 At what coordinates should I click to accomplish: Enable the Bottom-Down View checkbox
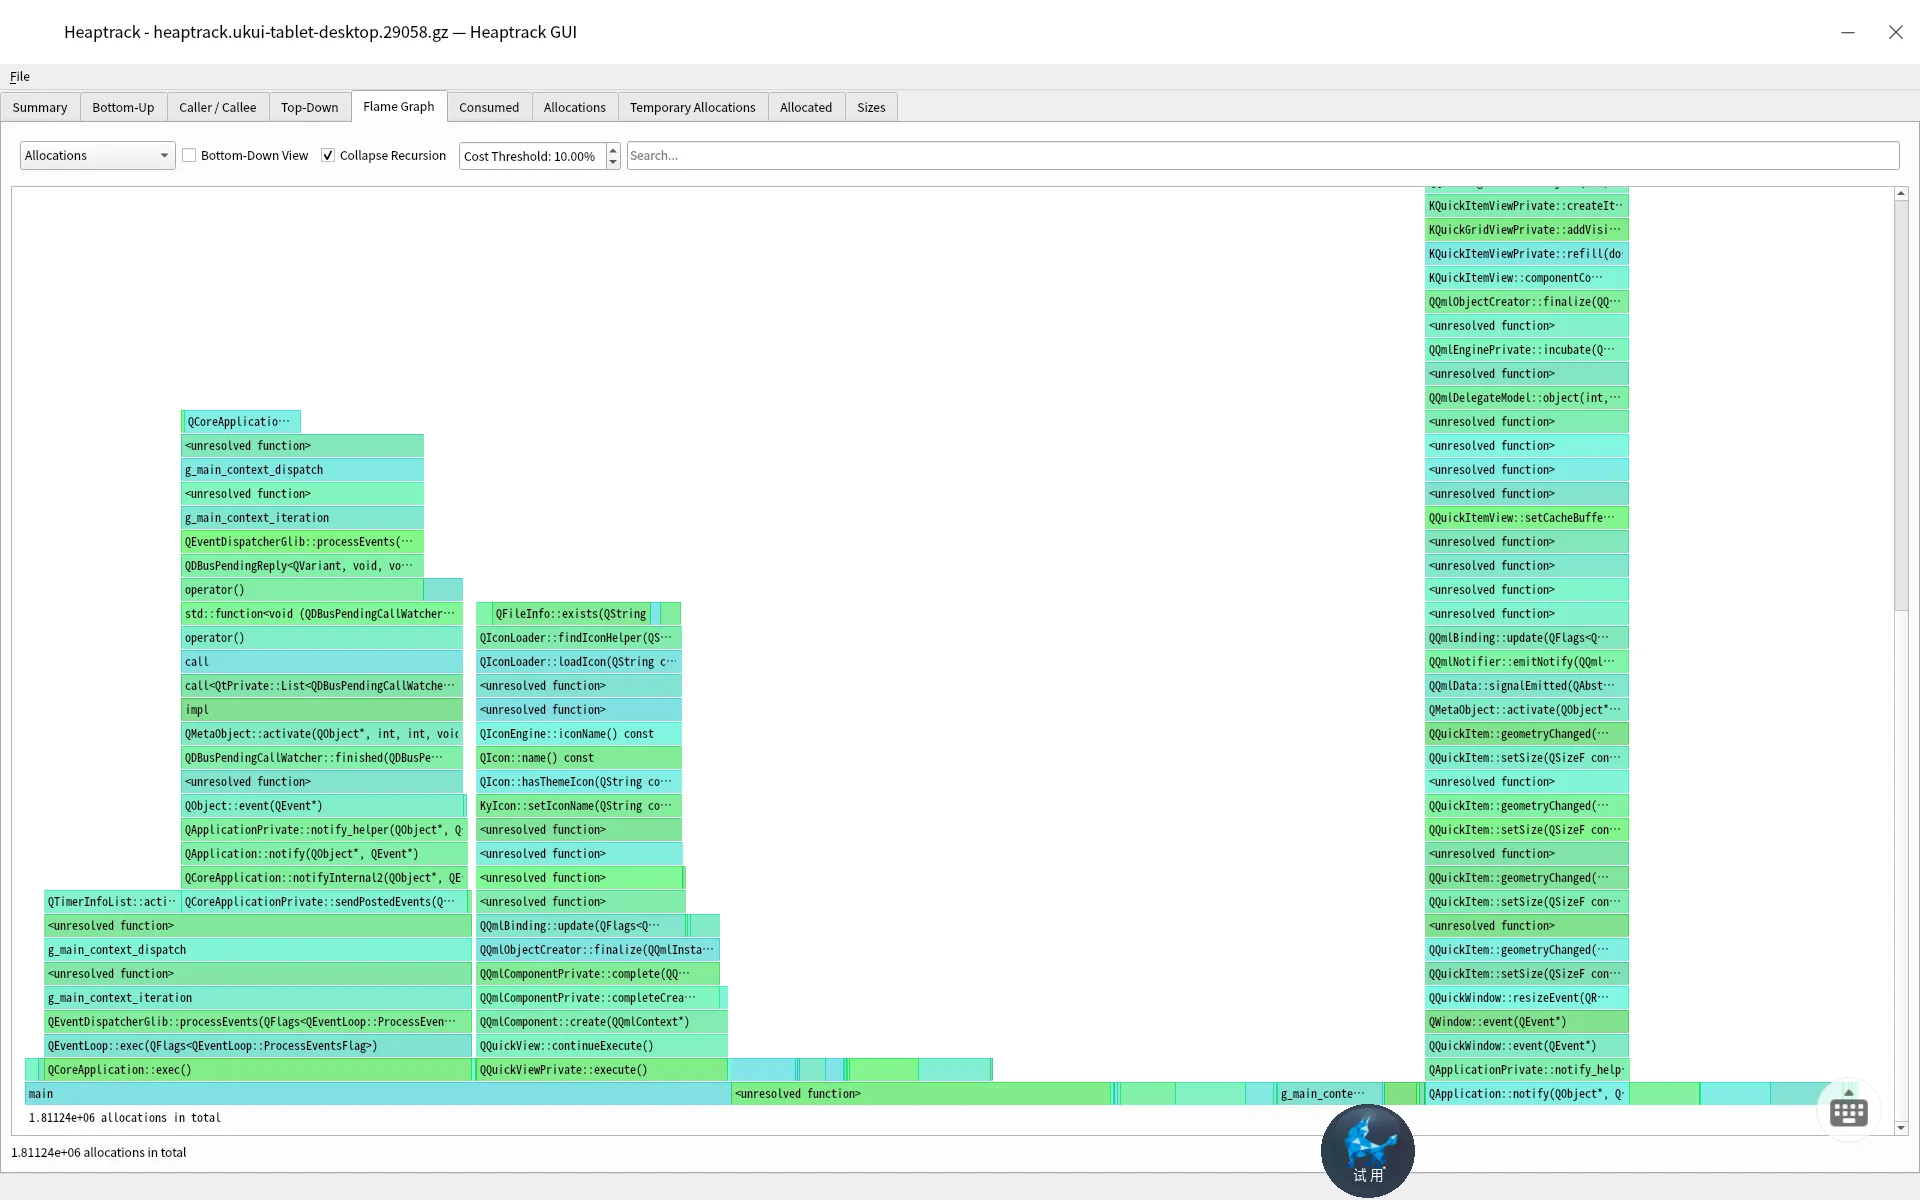click(x=189, y=155)
